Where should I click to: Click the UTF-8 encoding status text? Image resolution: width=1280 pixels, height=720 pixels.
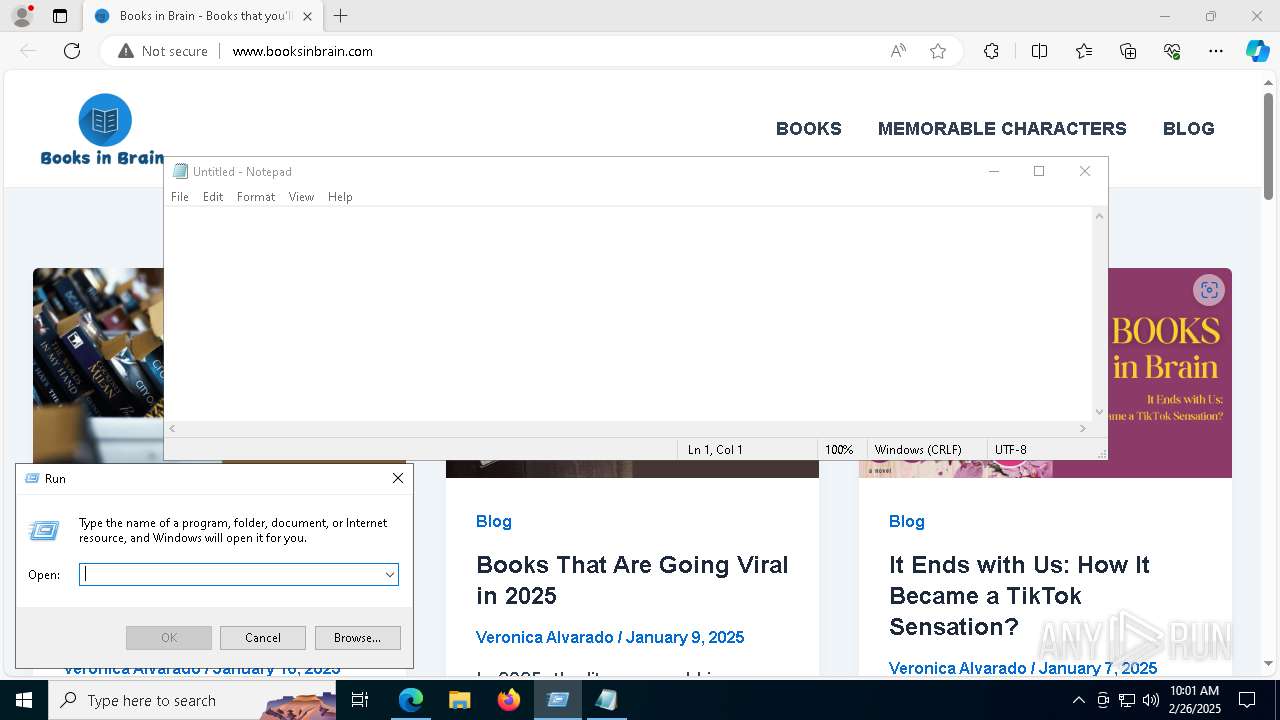pos(1011,450)
